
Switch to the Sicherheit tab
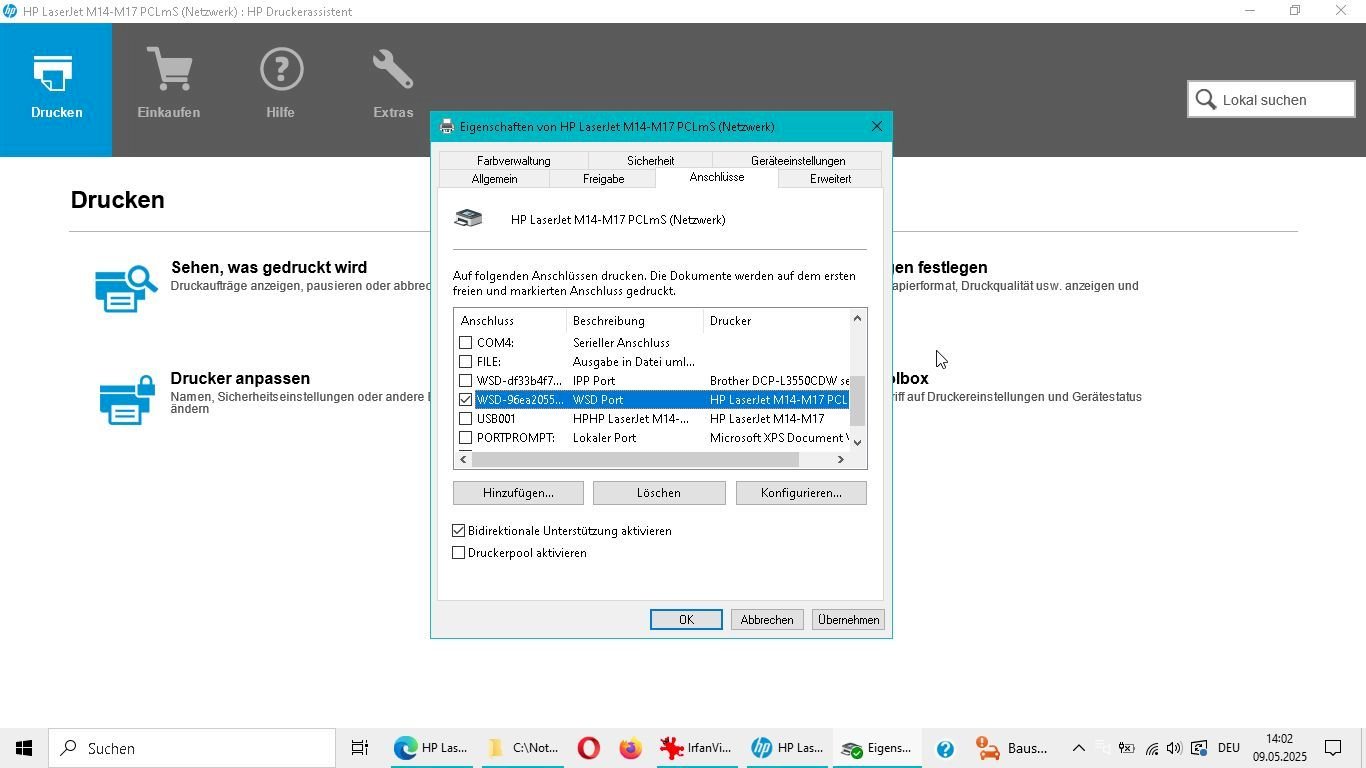[x=650, y=160]
